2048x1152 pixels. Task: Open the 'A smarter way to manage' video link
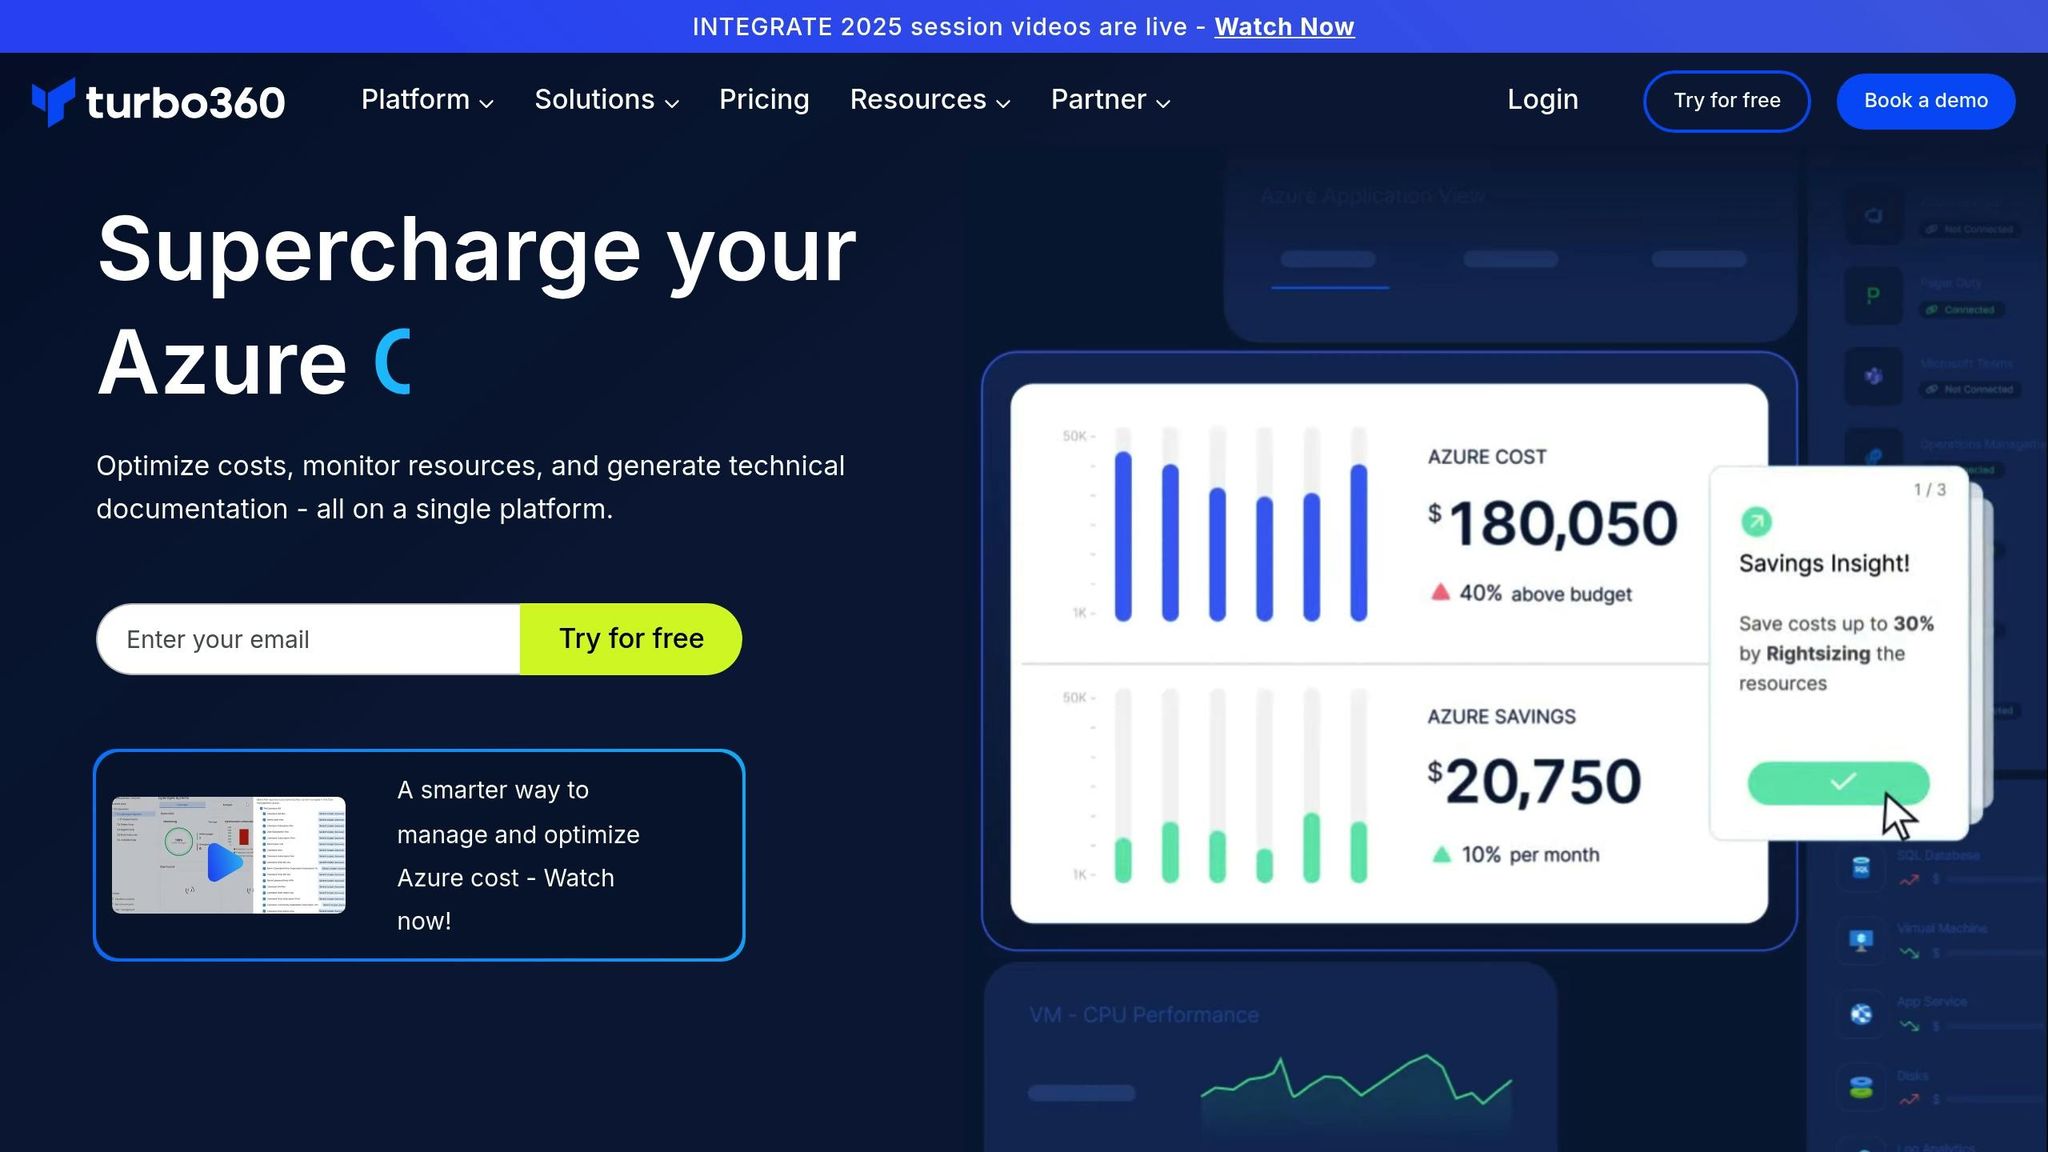(518, 855)
